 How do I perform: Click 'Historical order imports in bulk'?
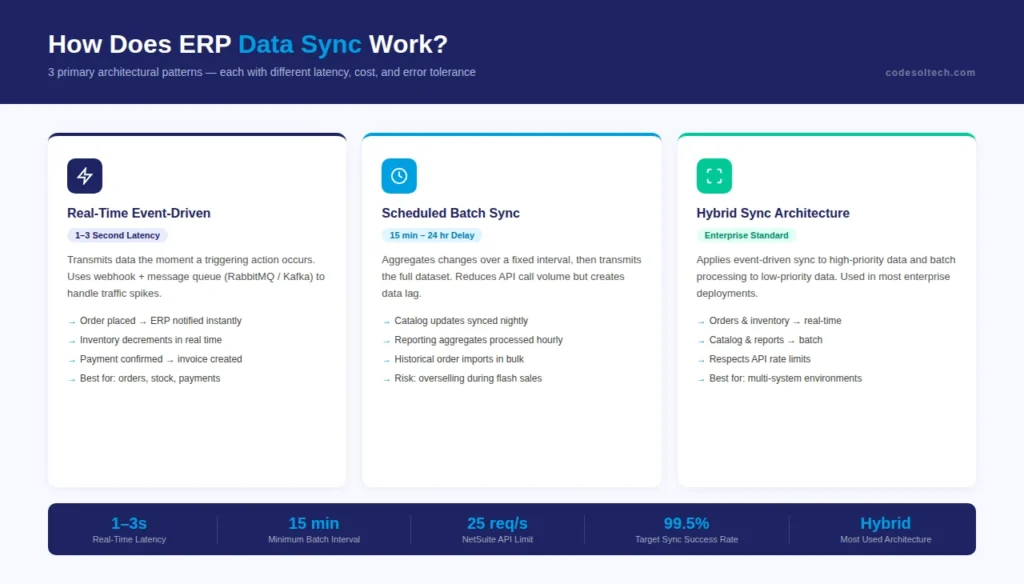[x=458, y=359]
